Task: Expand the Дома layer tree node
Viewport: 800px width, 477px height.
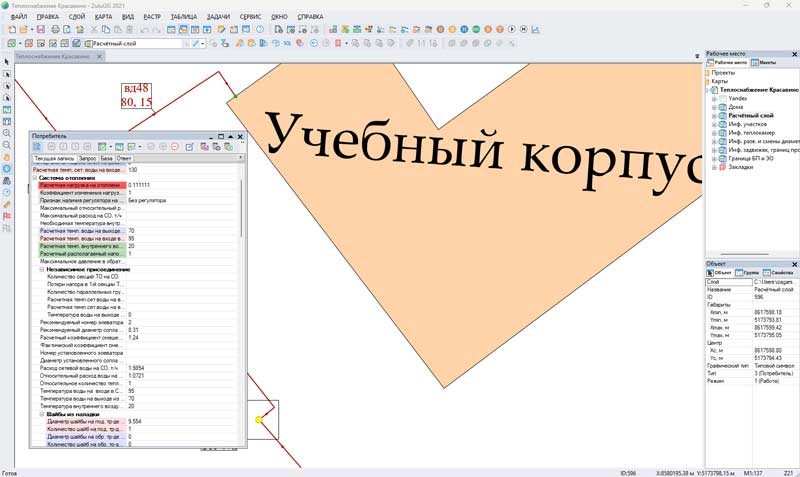Action: pyautogui.click(x=714, y=106)
